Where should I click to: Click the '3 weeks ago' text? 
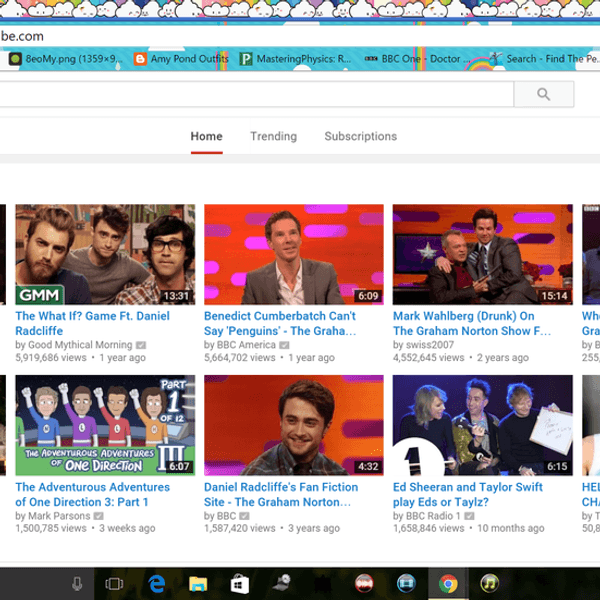127,528
